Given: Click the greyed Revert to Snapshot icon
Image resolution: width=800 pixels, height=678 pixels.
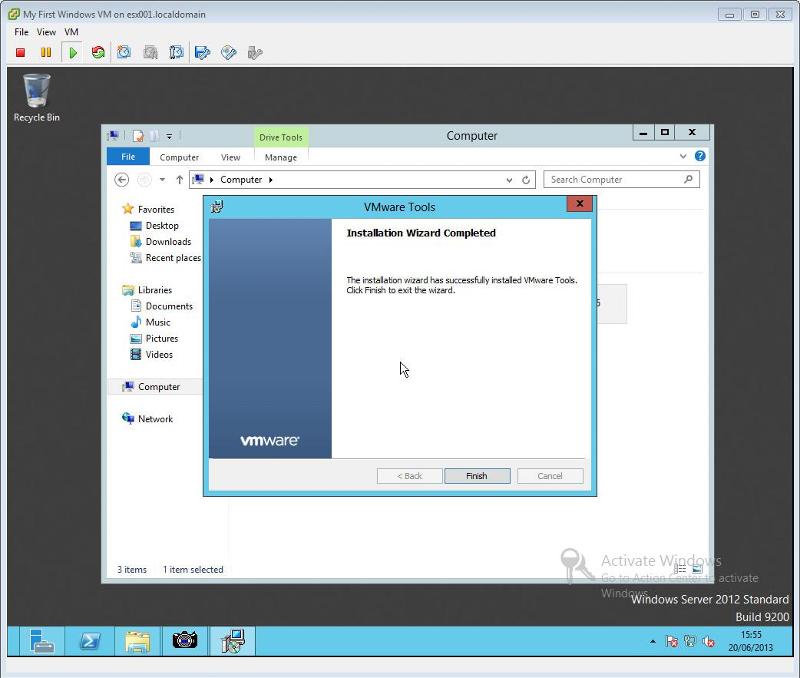Looking at the screenshot, I should tap(151, 52).
